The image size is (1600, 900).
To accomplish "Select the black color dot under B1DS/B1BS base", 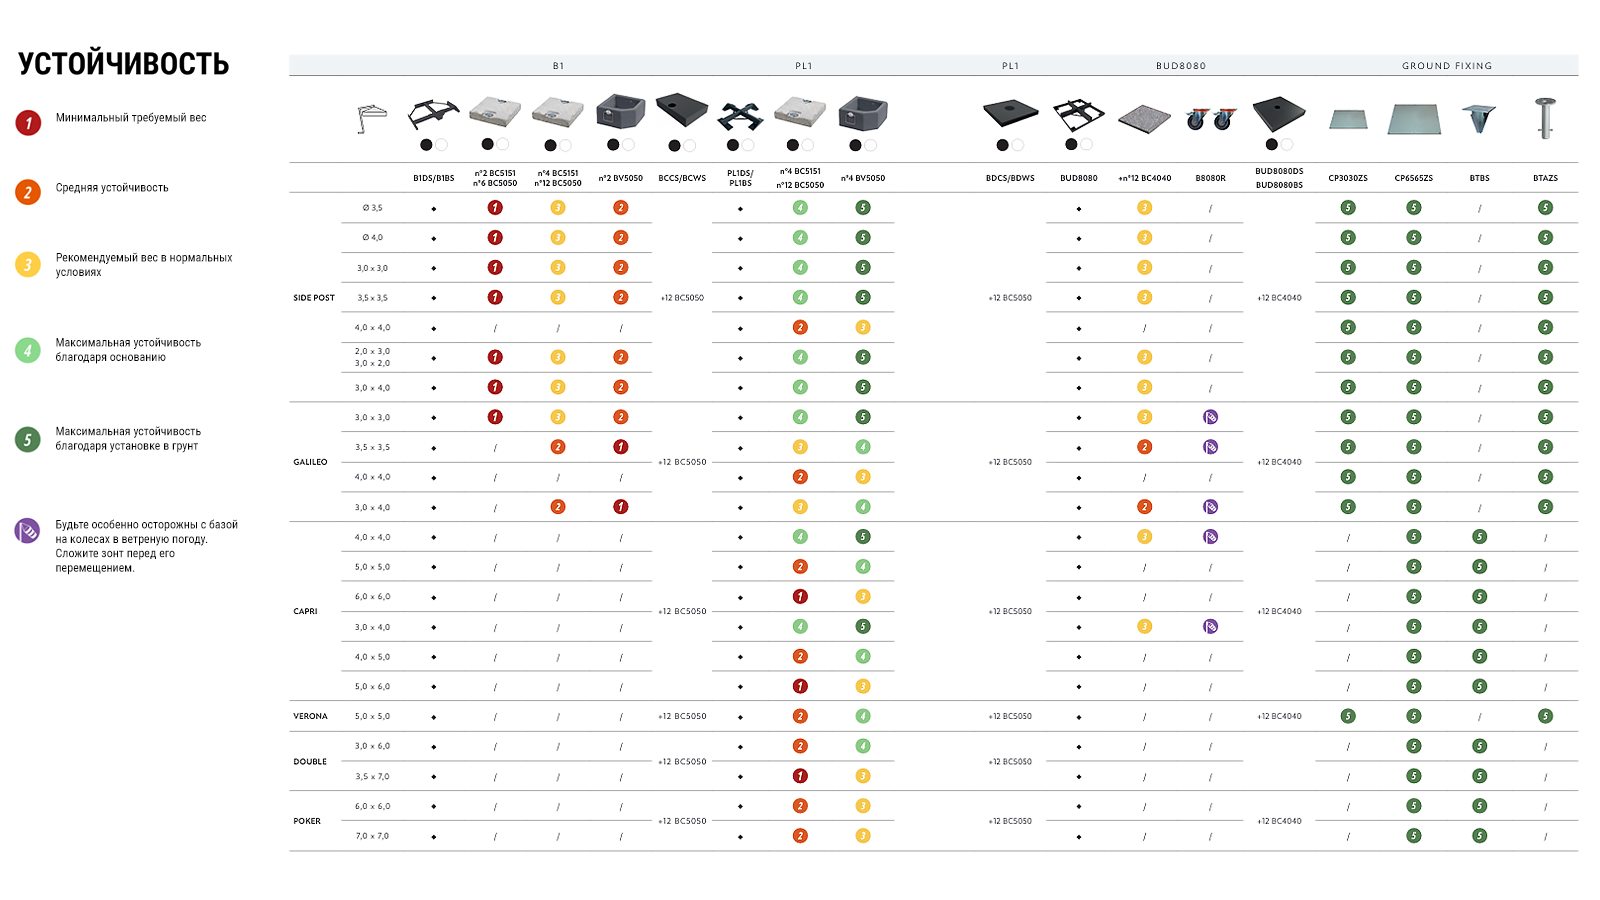I will point(426,145).
